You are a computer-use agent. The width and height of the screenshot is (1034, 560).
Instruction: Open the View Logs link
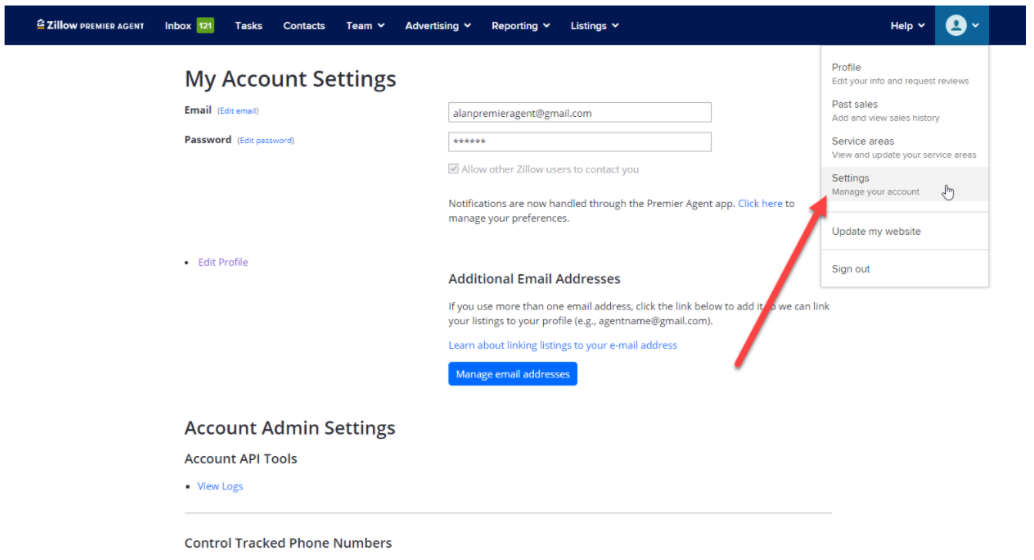pos(220,487)
